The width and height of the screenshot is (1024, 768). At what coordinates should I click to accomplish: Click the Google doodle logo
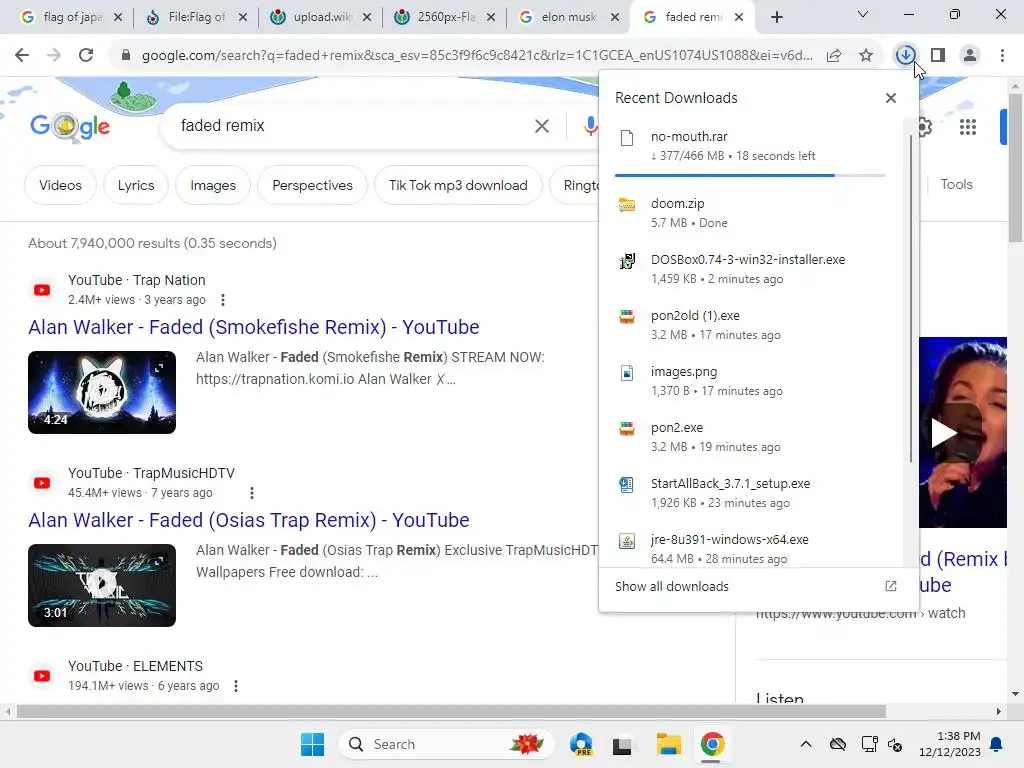click(70, 126)
